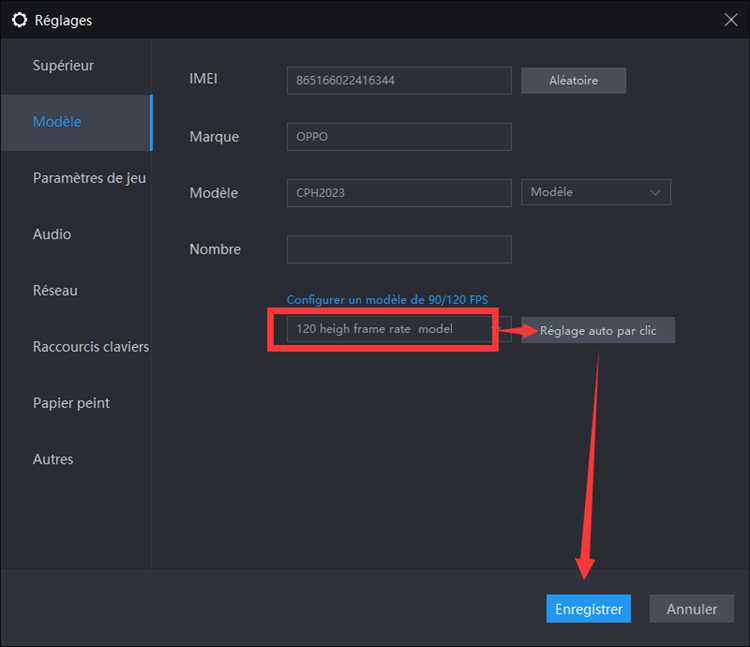Open the Réseau settings tab
Image resolution: width=750 pixels, height=647 pixels.
tap(55, 291)
